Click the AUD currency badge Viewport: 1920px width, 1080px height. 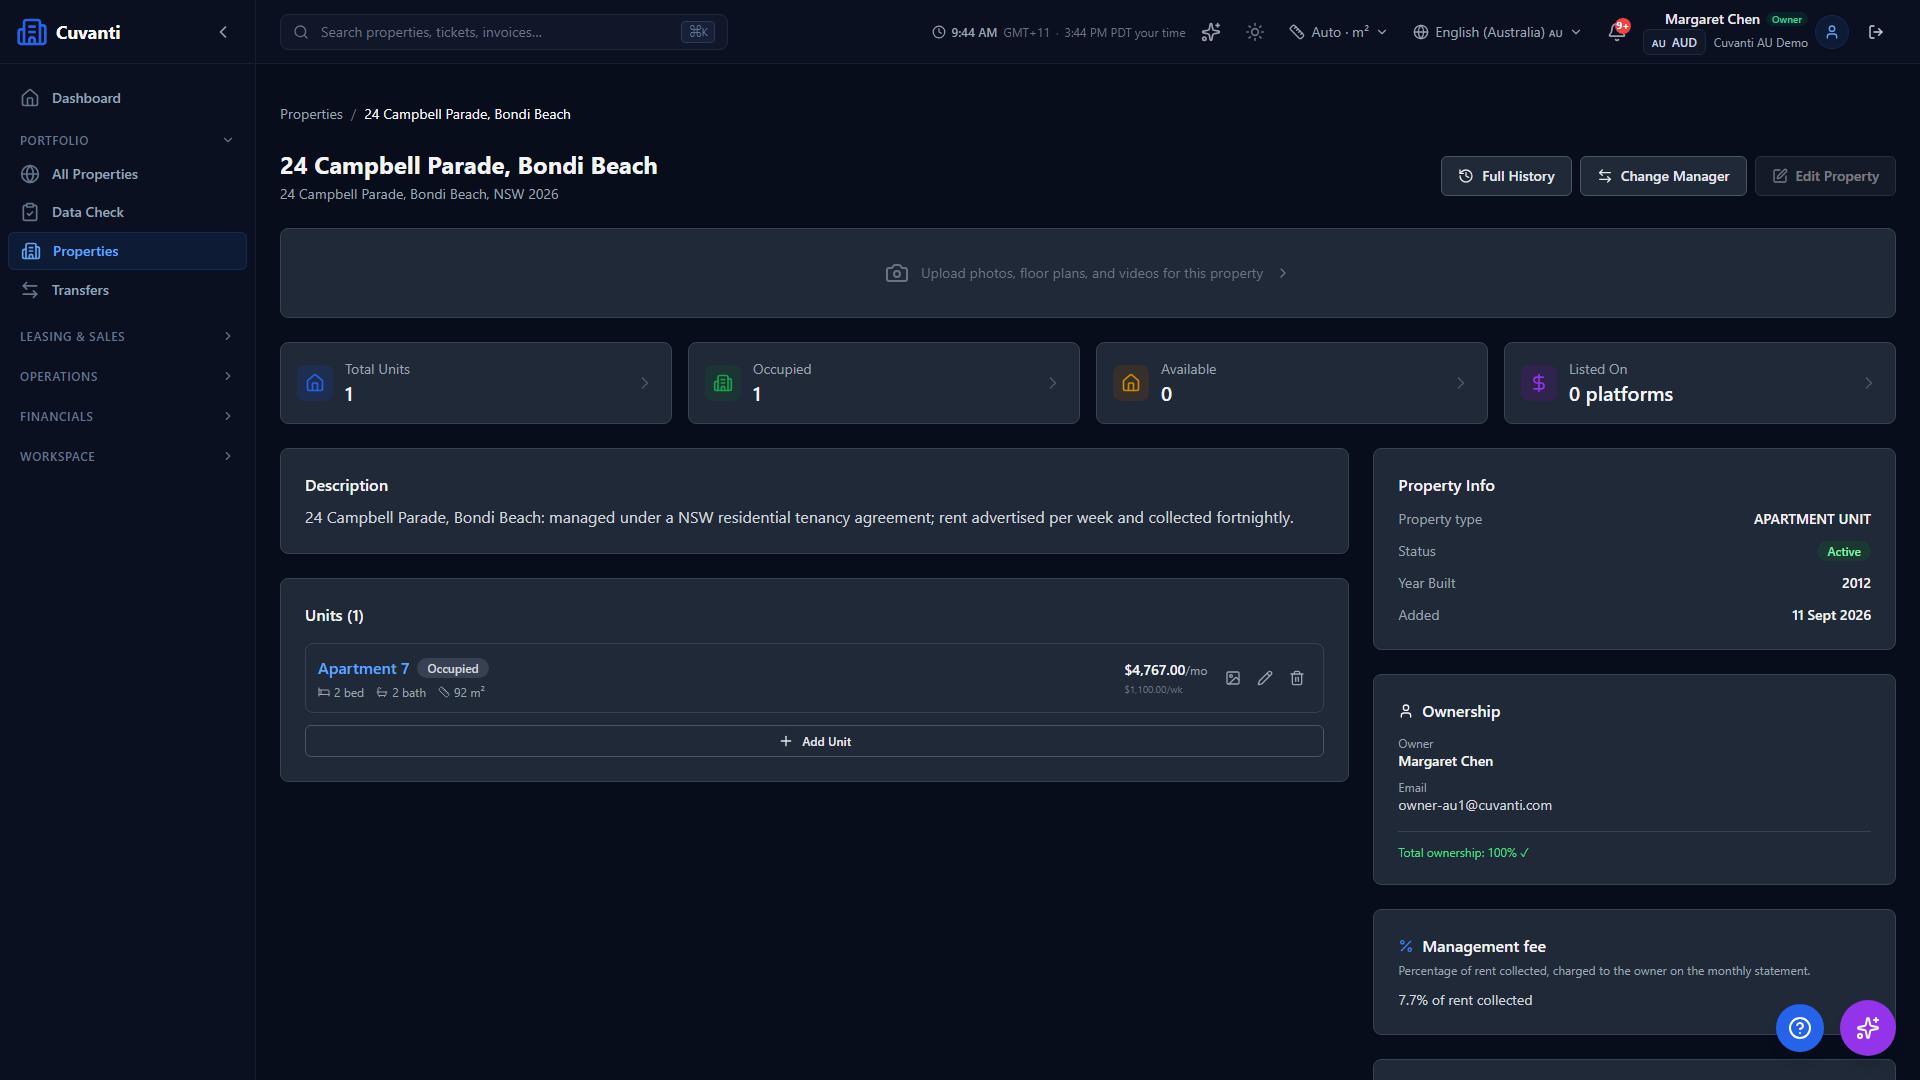[x=1674, y=43]
